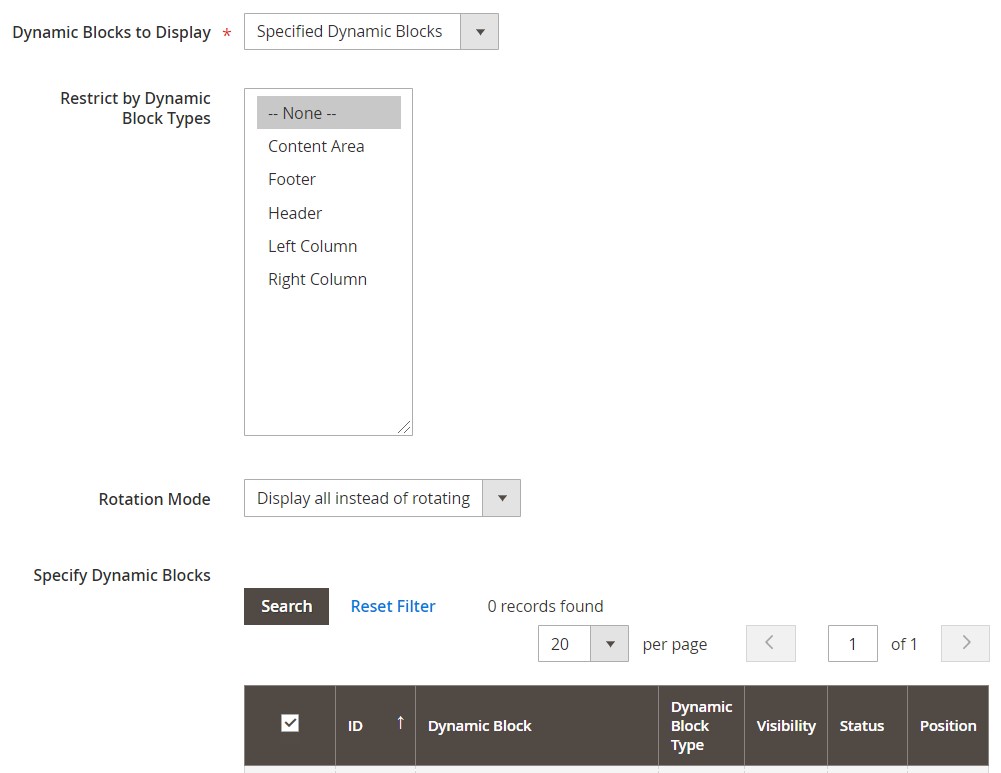Select the None option in block types

[328, 113]
